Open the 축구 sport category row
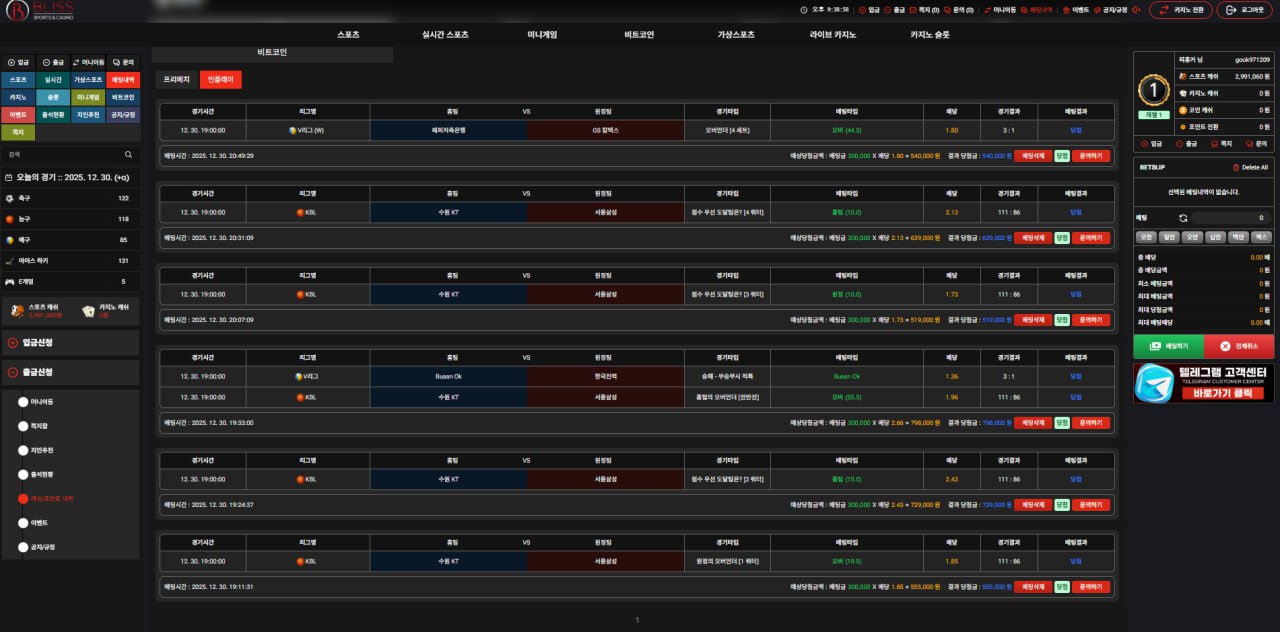The width and height of the screenshot is (1280, 632). (x=70, y=199)
